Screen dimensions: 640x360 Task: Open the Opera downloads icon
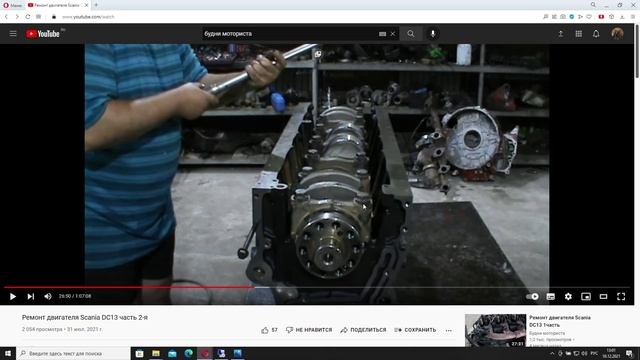[x=622, y=17]
